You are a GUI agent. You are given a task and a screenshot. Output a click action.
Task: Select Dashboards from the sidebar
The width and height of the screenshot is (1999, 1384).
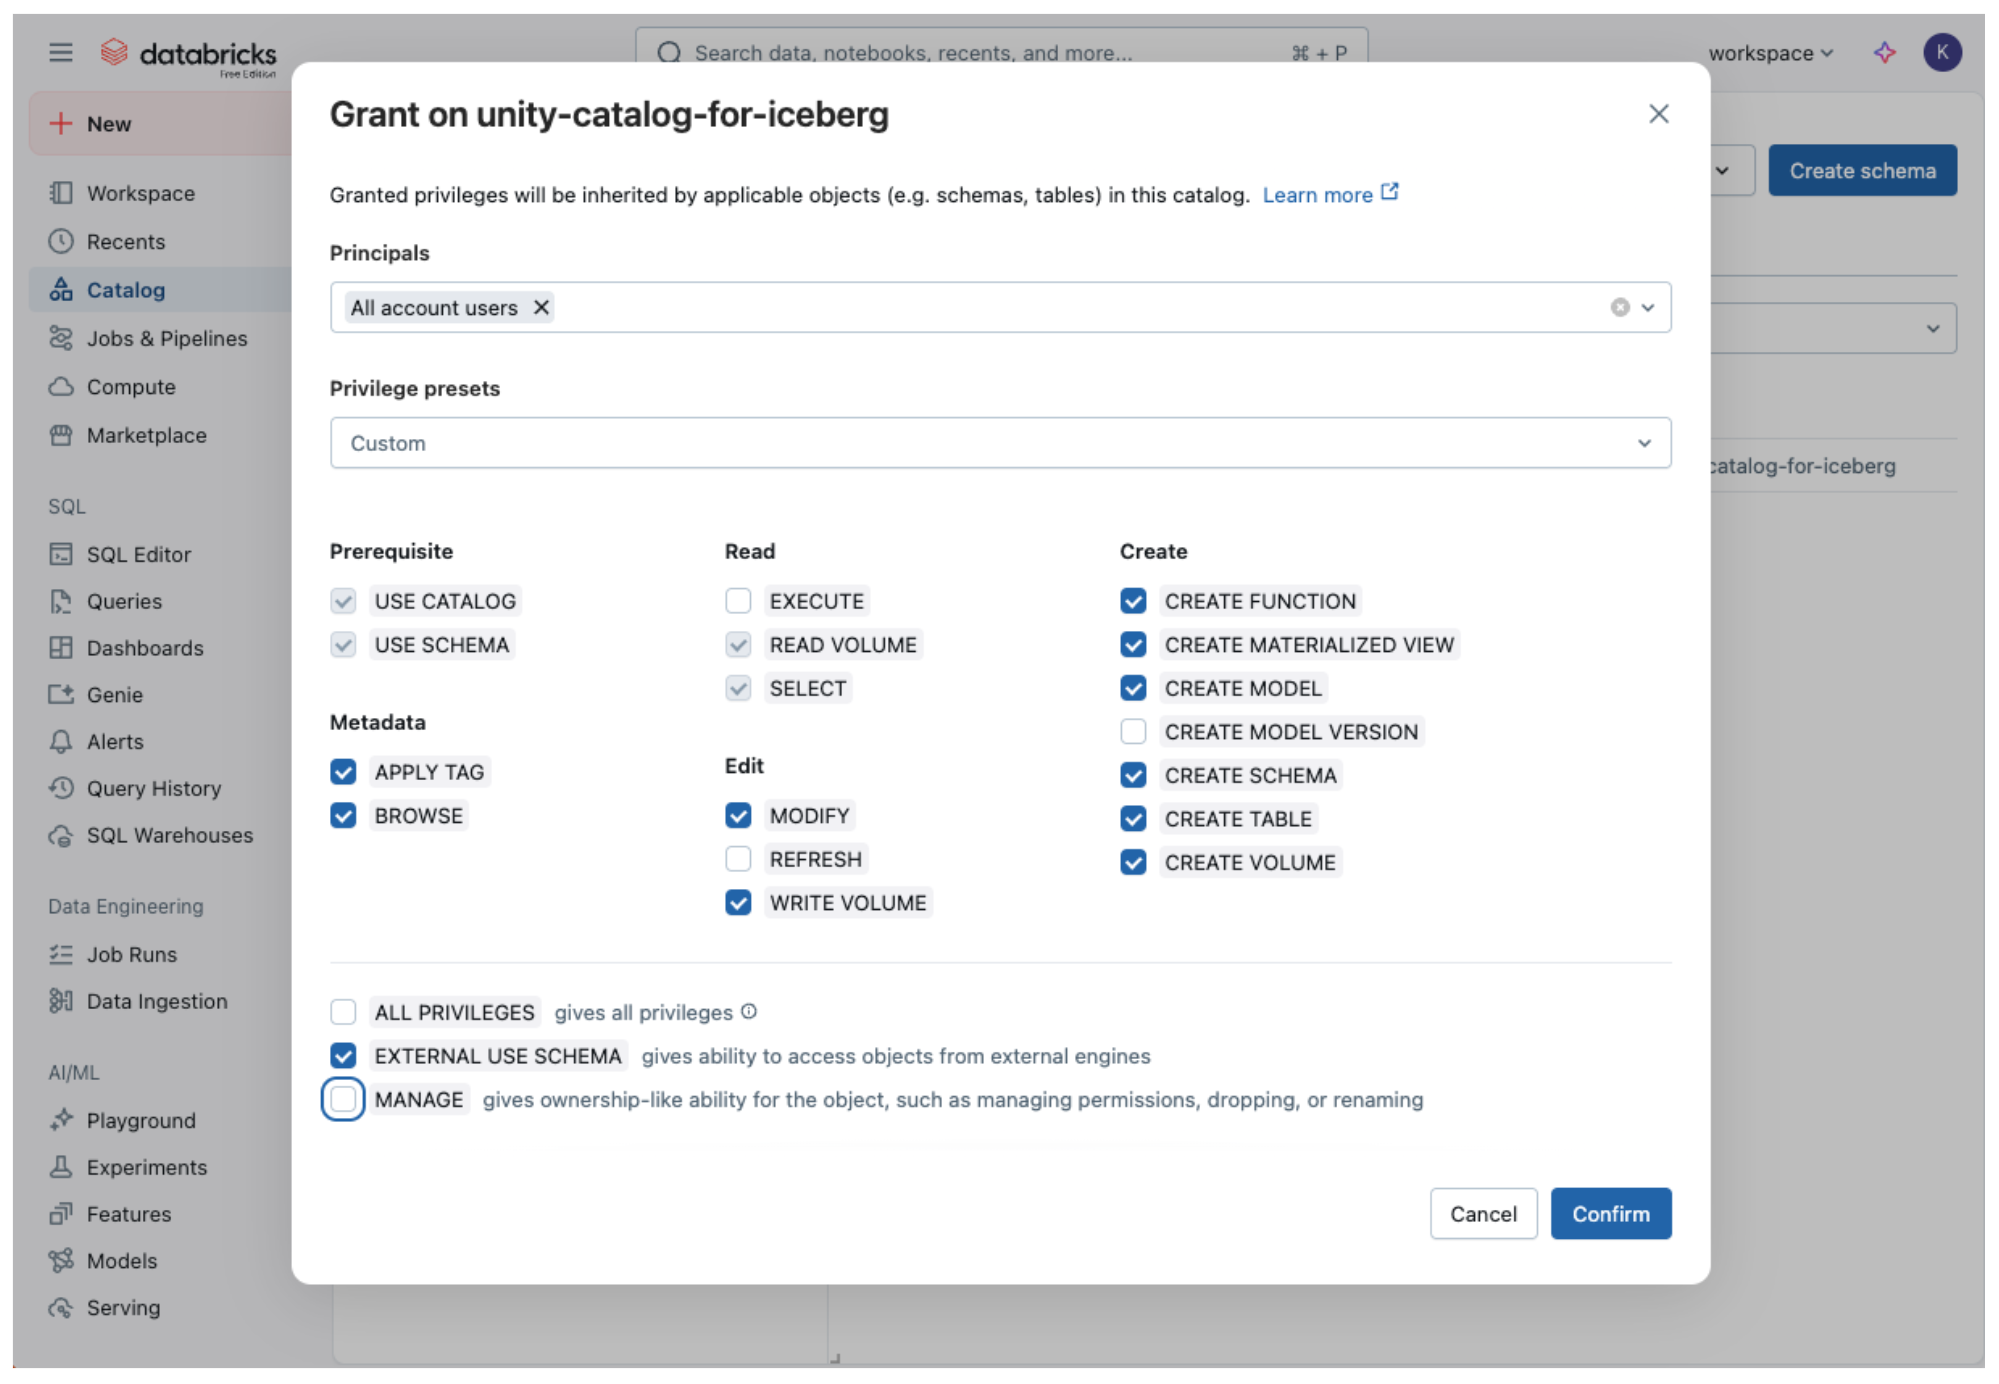pyautogui.click(x=145, y=647)
